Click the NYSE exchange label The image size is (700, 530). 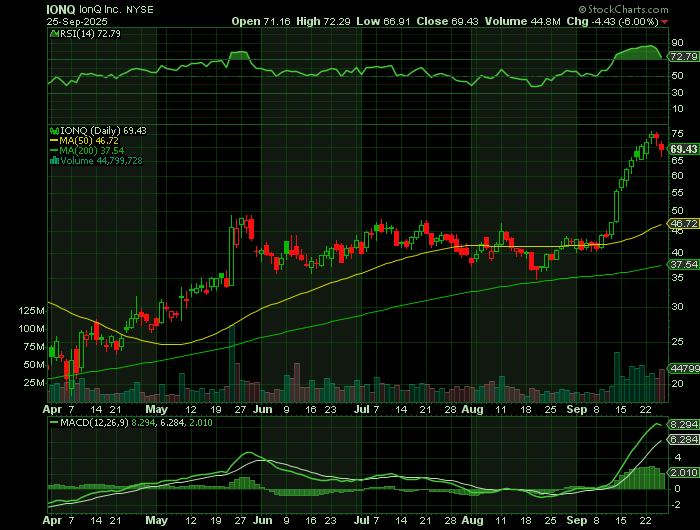[x=140, y=9]
